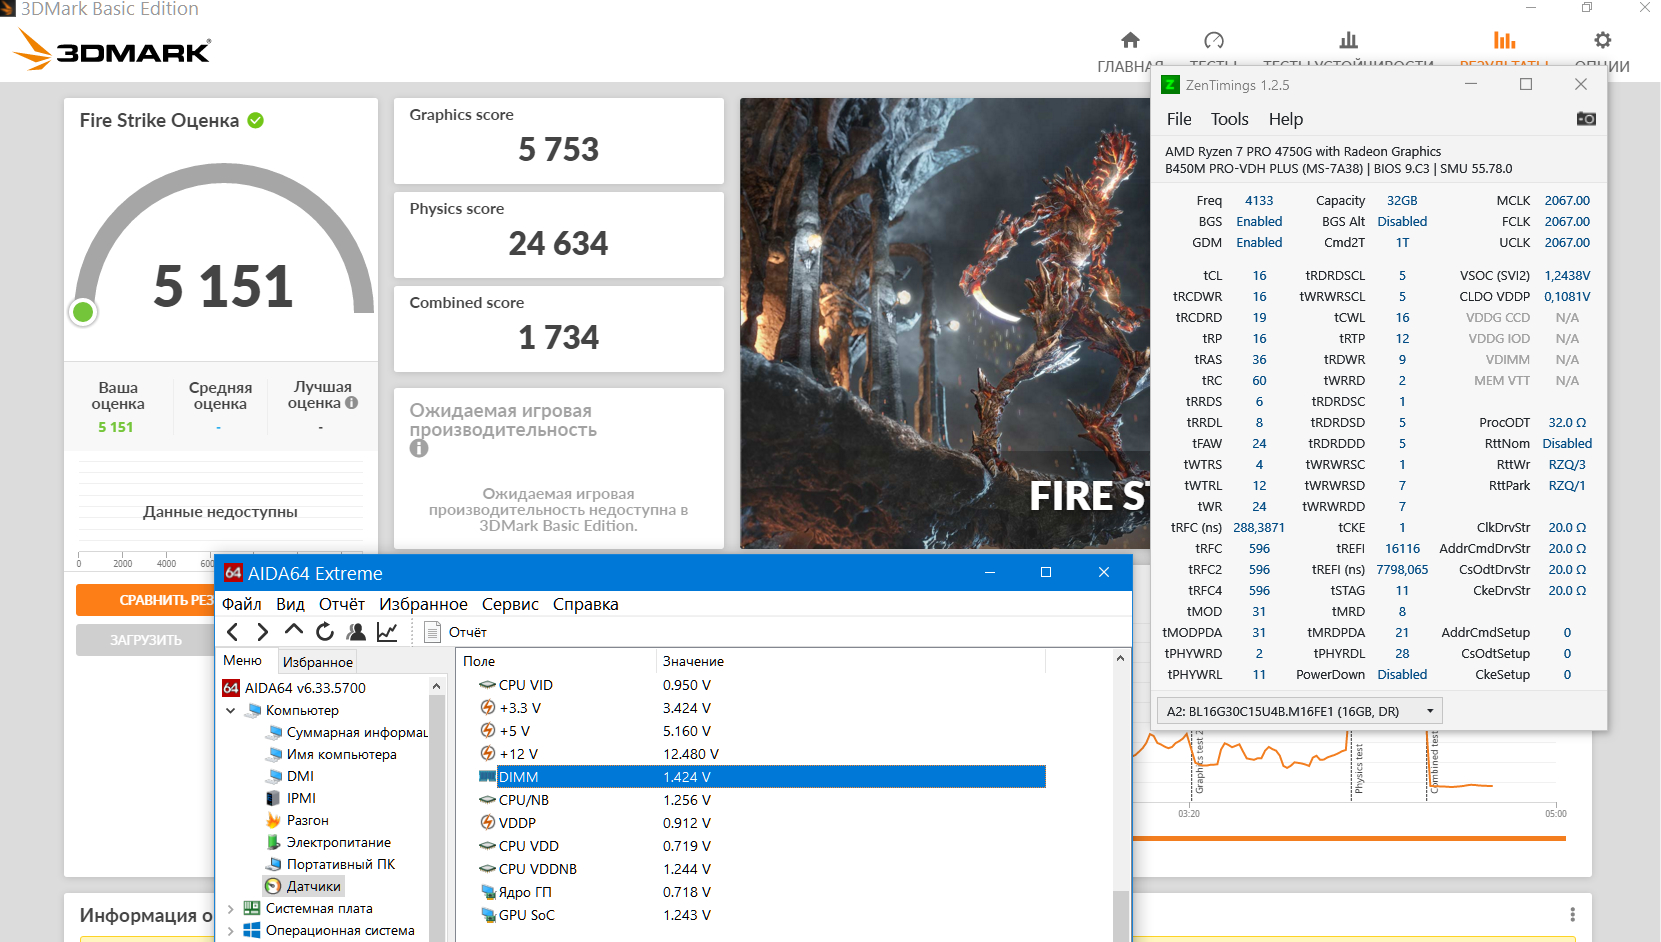Open the Избранное menu in AIDA64 menu bar

(x=423, y=604)
